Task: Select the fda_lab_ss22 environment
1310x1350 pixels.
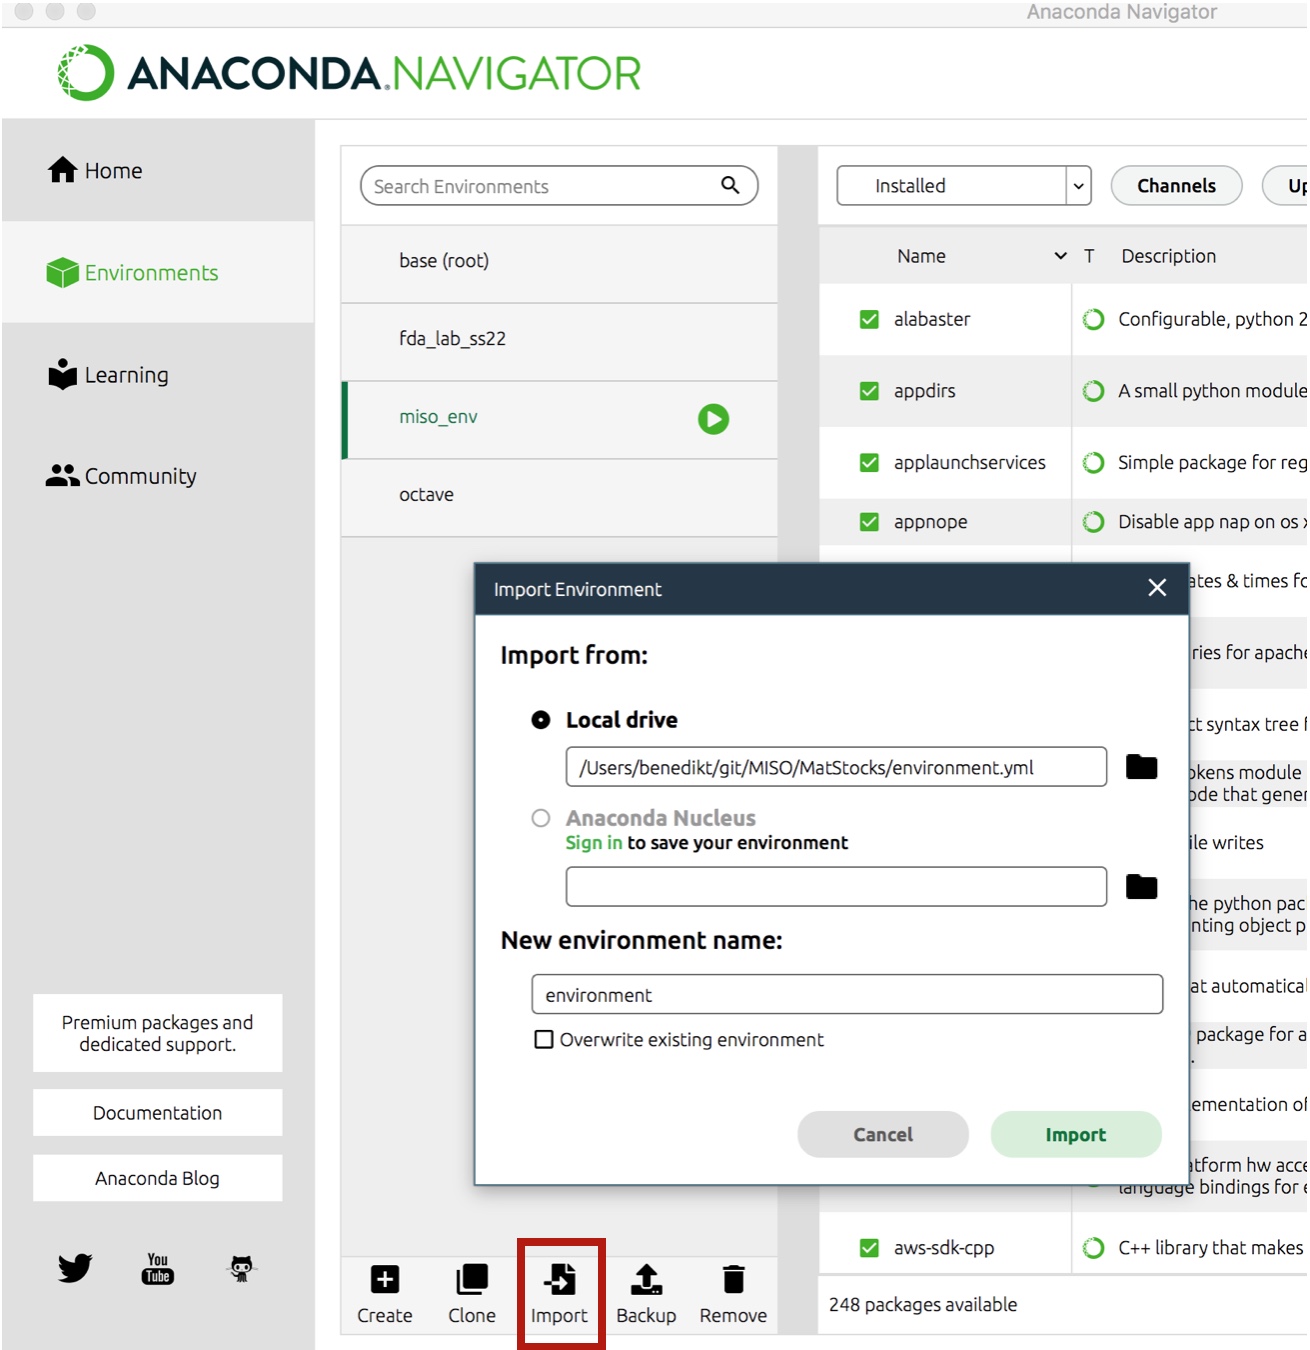Action: coord(560,339)
